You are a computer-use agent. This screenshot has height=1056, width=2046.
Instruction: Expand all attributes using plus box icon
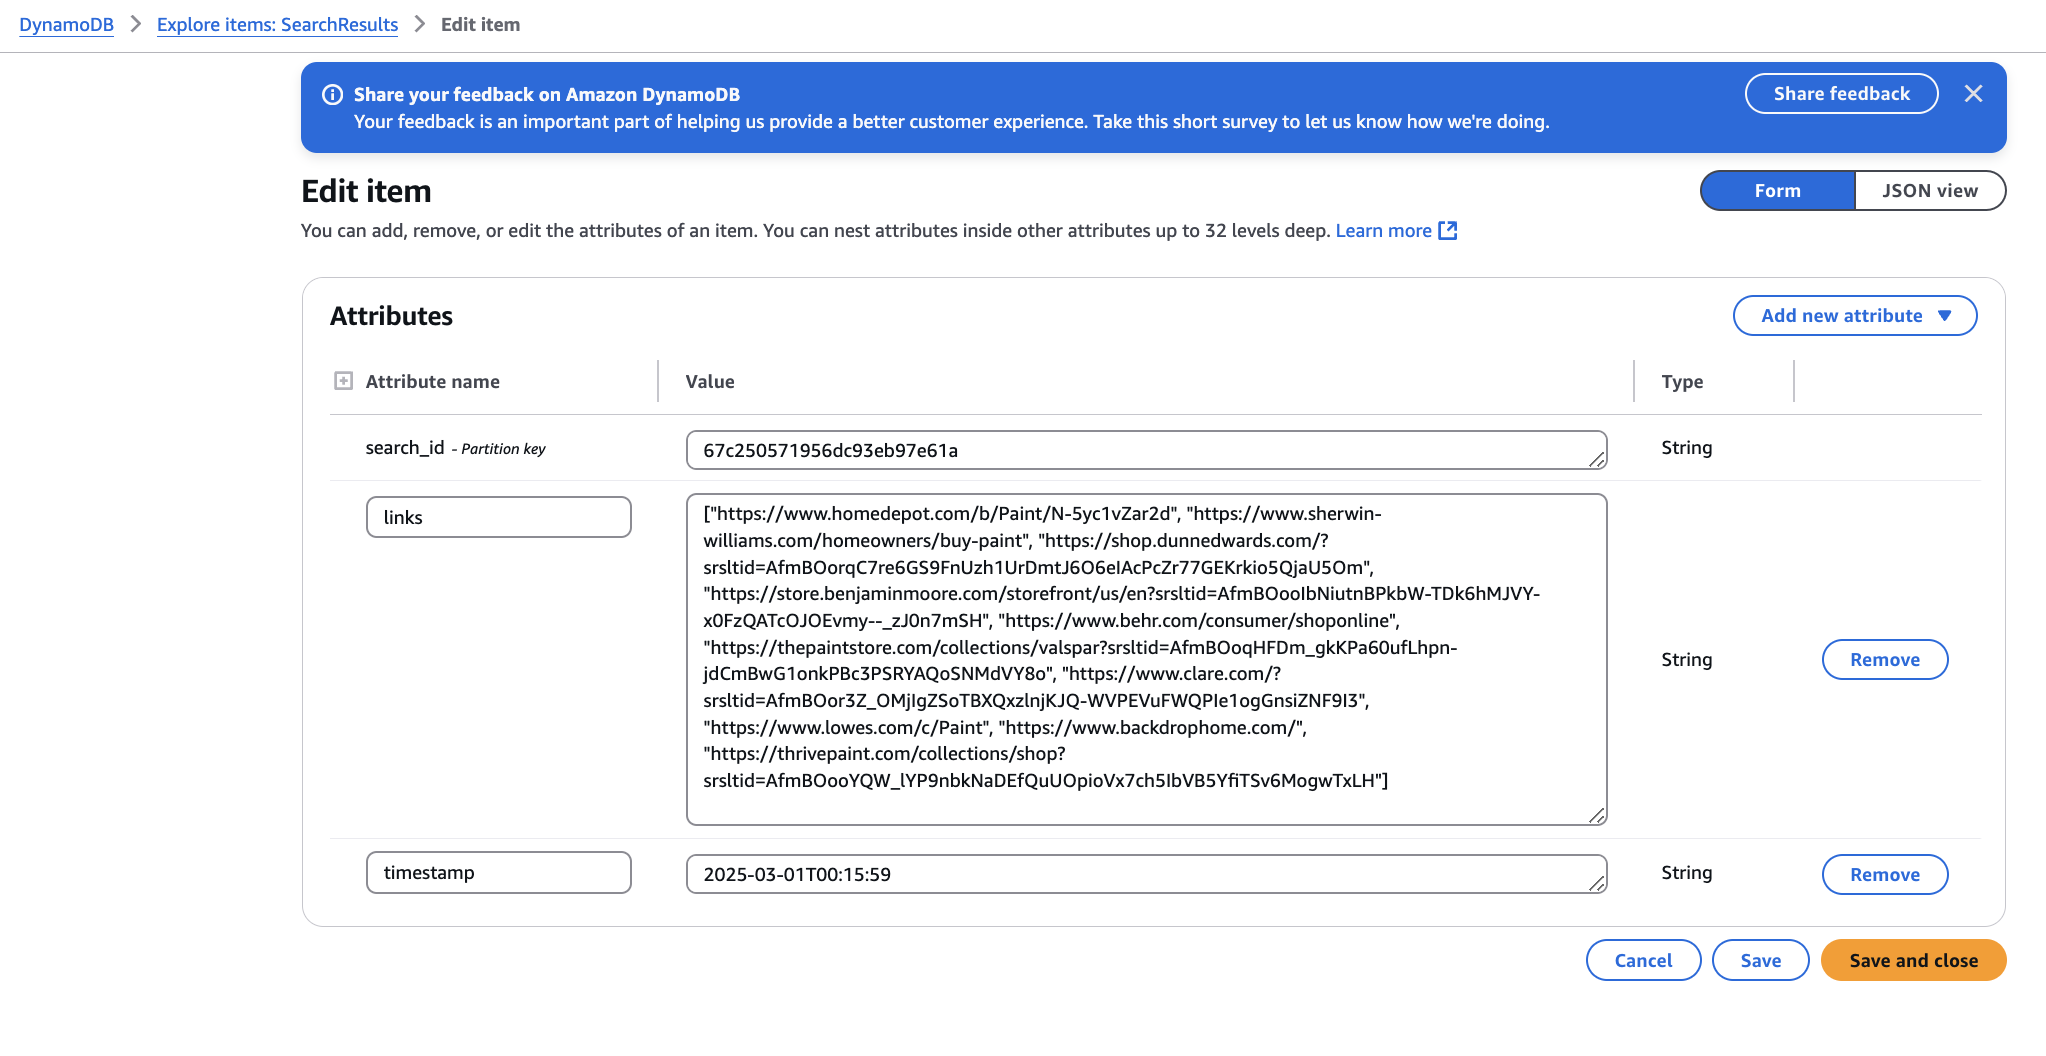343,381
